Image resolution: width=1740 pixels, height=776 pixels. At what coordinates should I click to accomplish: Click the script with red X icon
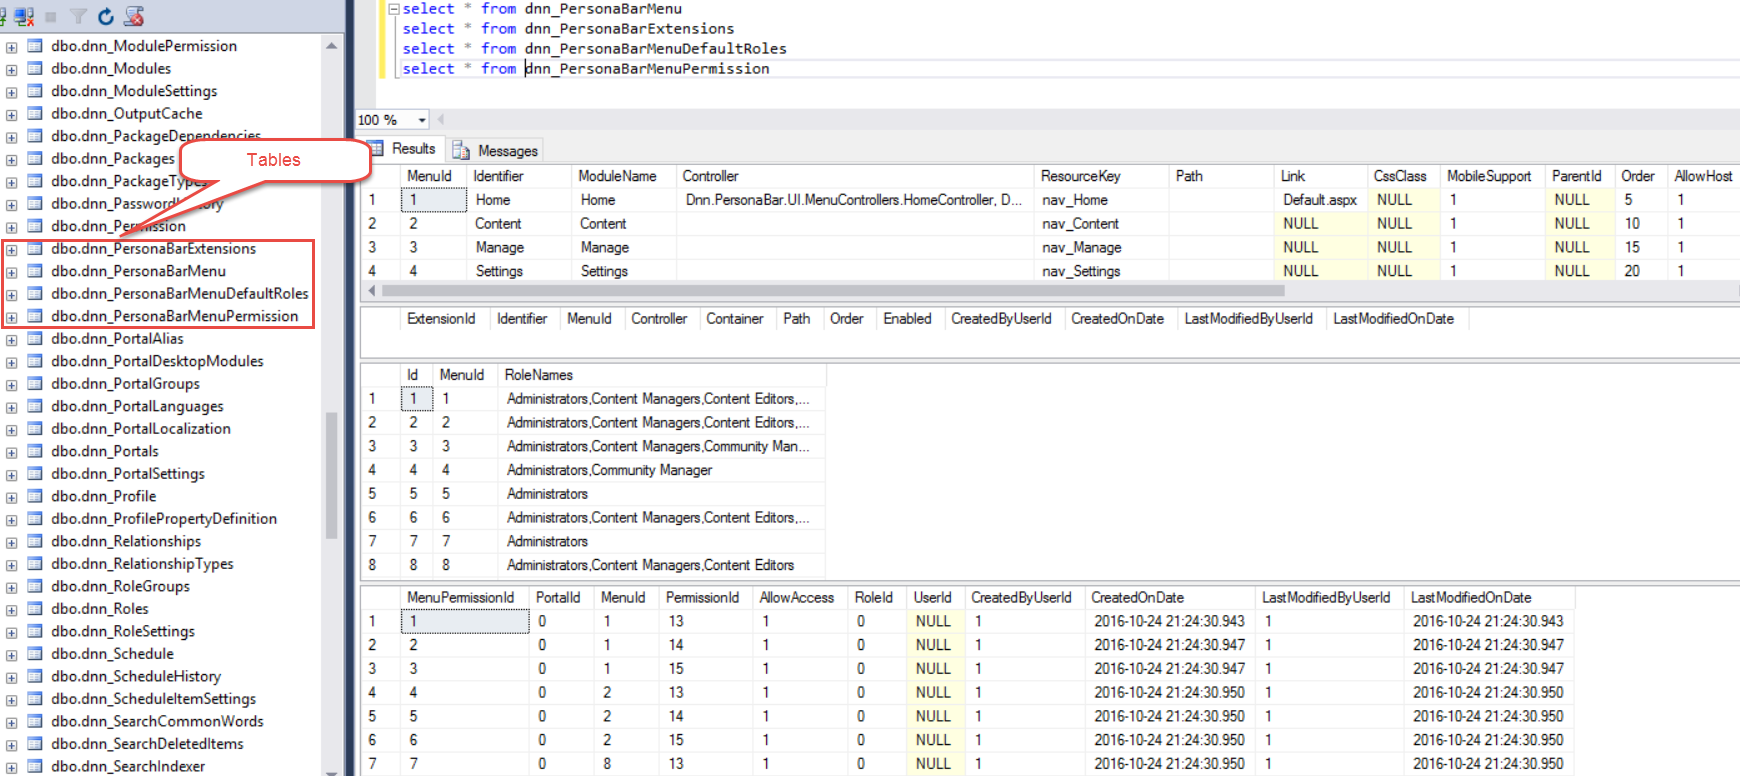pos(134,16)
